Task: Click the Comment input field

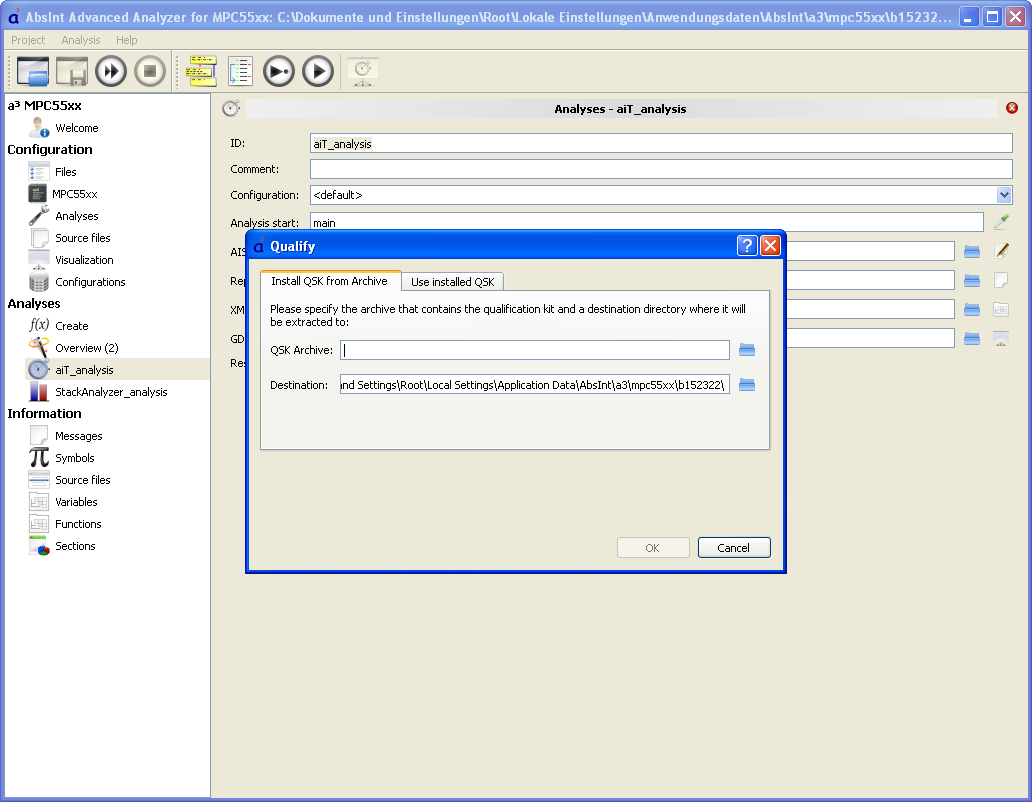Action: point(661,169)
